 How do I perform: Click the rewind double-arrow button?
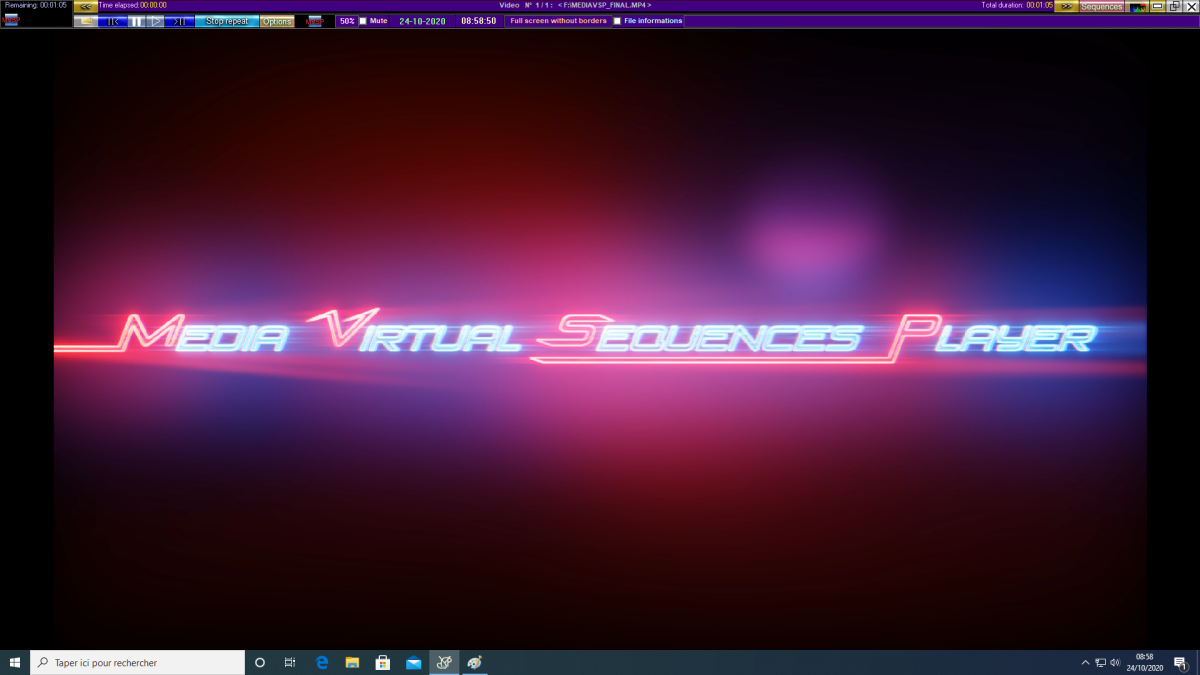[86, 6]
